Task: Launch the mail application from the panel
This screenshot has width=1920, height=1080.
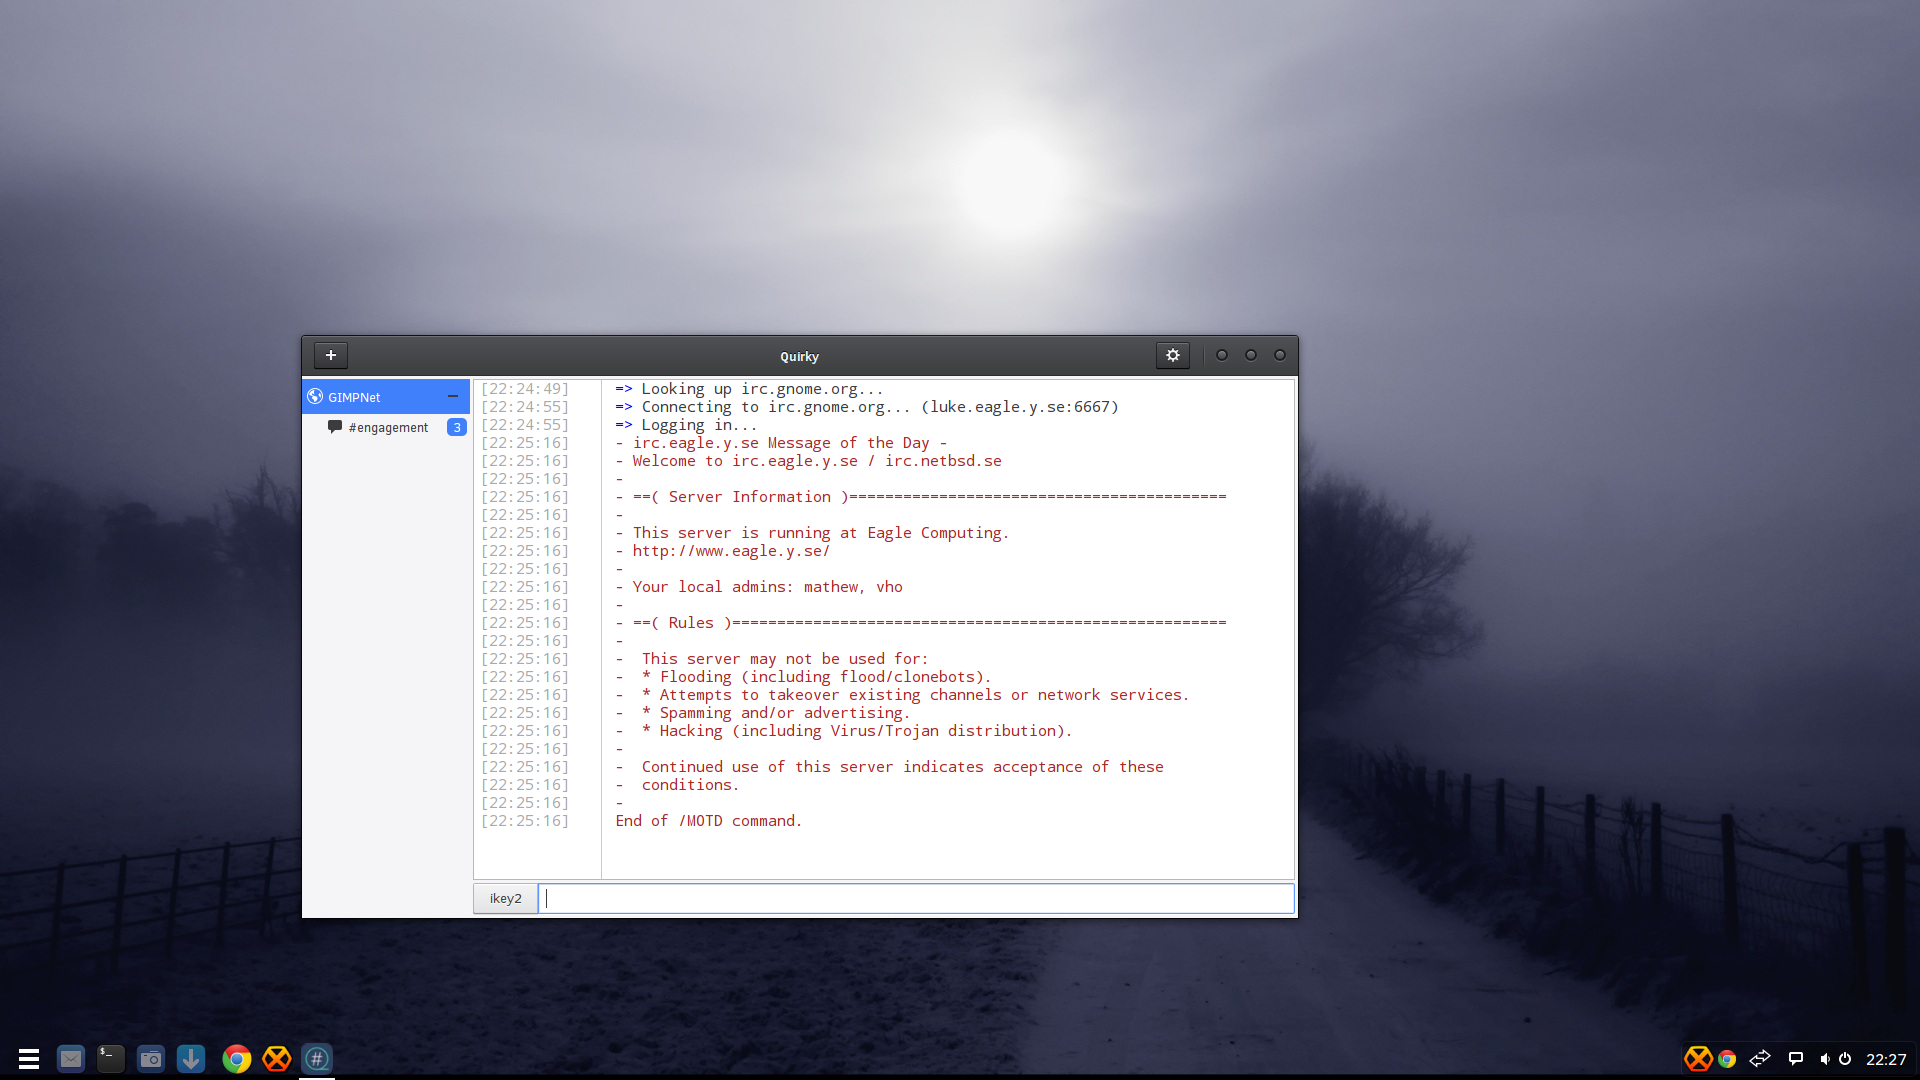Action: click(71, 1058)
